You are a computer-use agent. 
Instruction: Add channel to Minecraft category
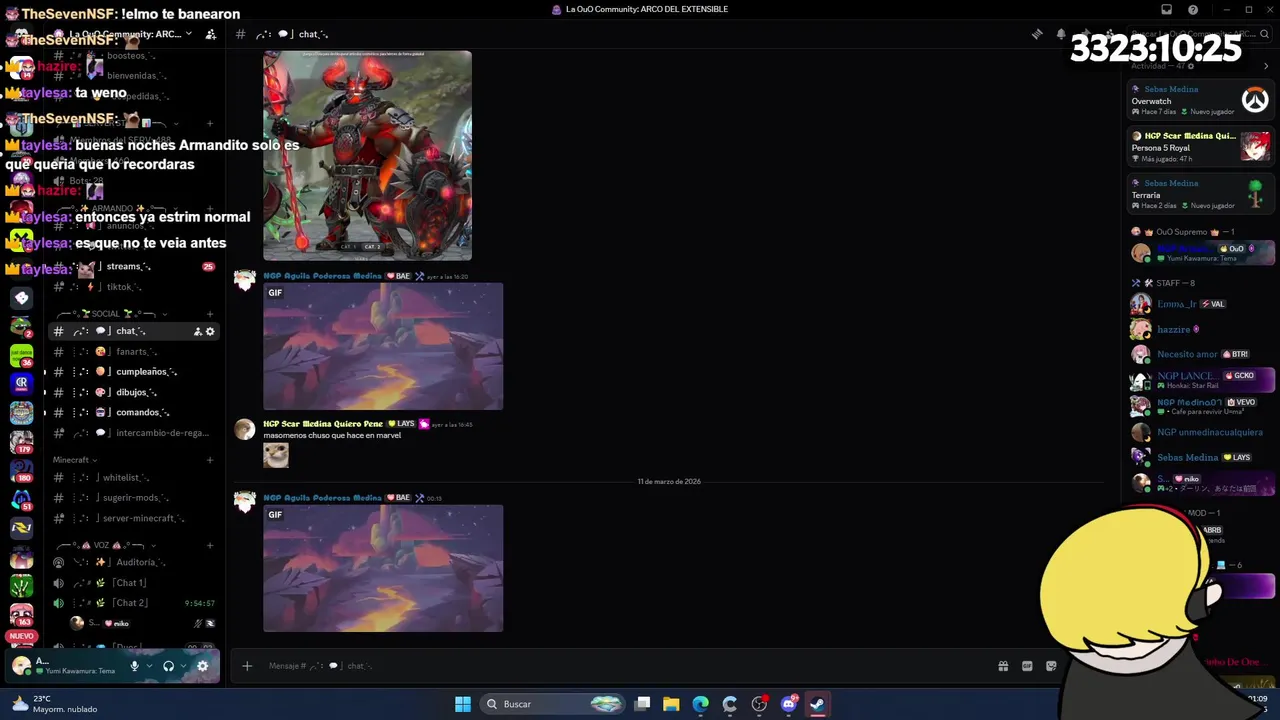[x=210, y=460]
